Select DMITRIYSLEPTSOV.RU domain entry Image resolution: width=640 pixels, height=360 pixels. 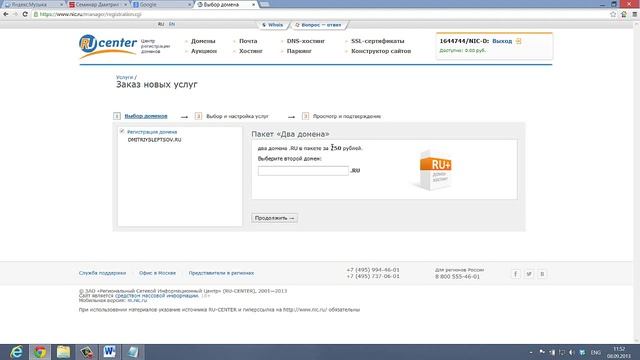pyautogui.click(x=154, y=140)
